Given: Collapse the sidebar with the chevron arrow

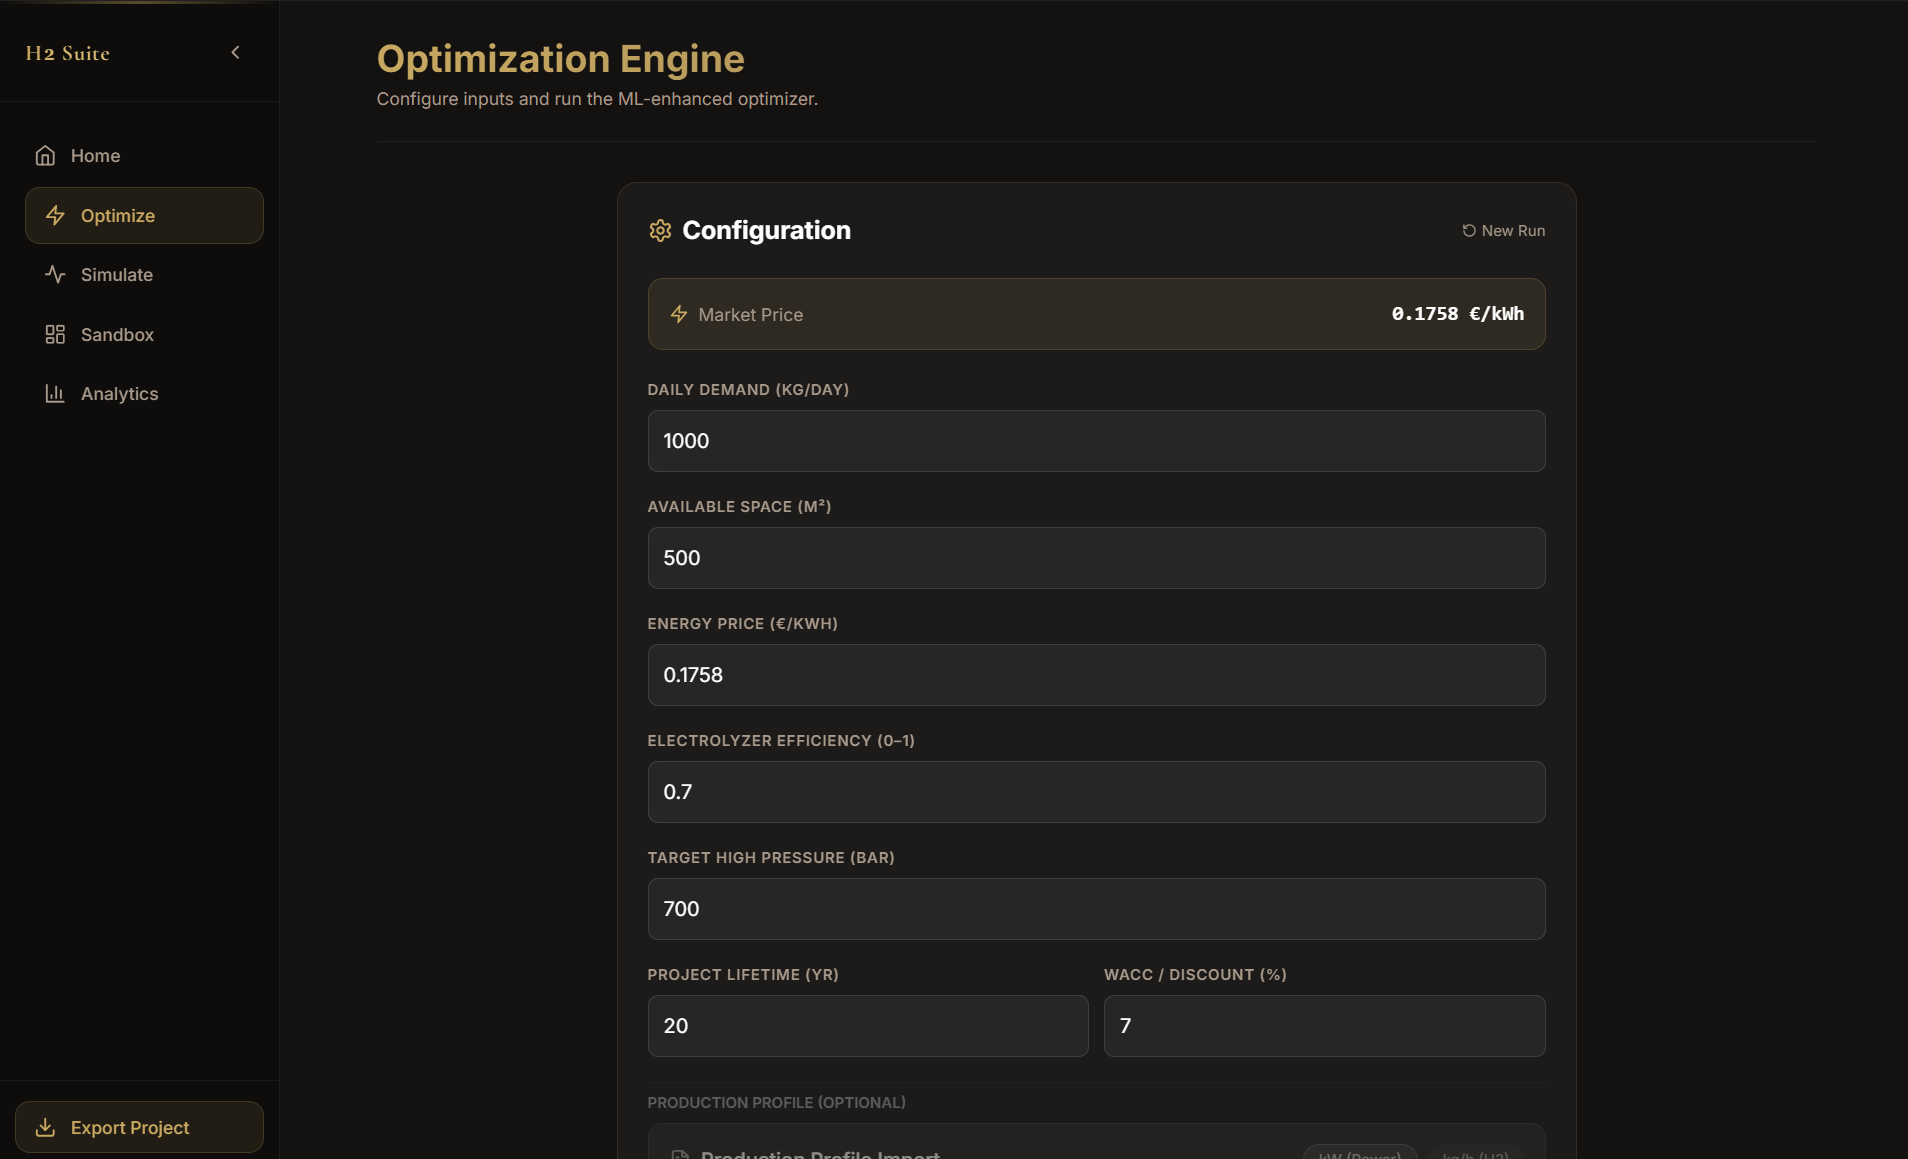Looking at the screenshot, I should coord(236,52).
